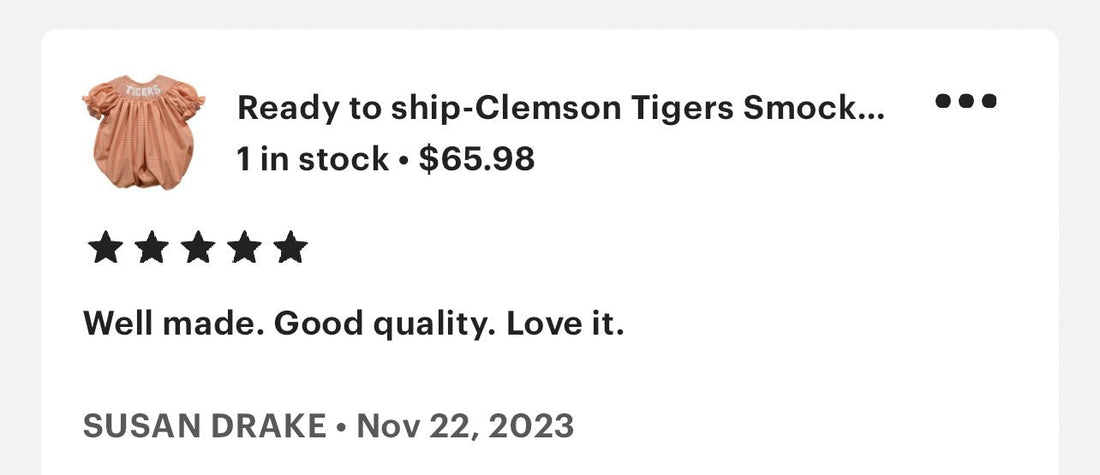The height and width of the screenshot is (475, 1100).
Task: Click the Nov 22, 2023 review date
Action: pos(465,427)
